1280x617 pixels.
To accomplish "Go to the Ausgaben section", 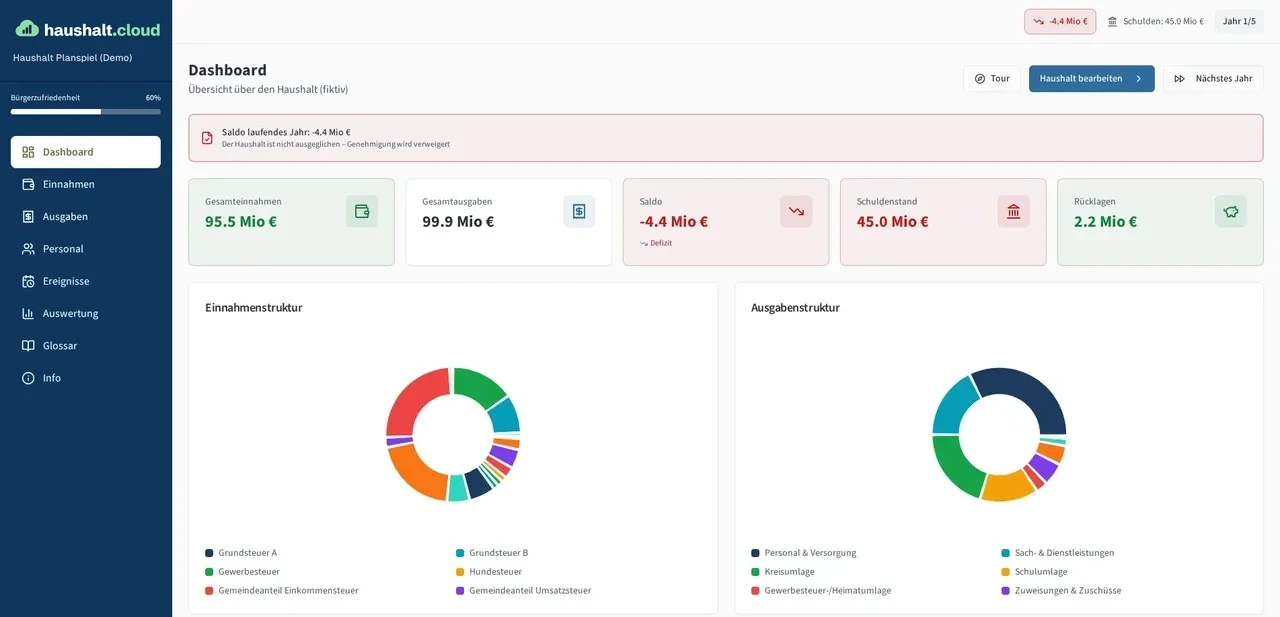I will tap(86, 216).
